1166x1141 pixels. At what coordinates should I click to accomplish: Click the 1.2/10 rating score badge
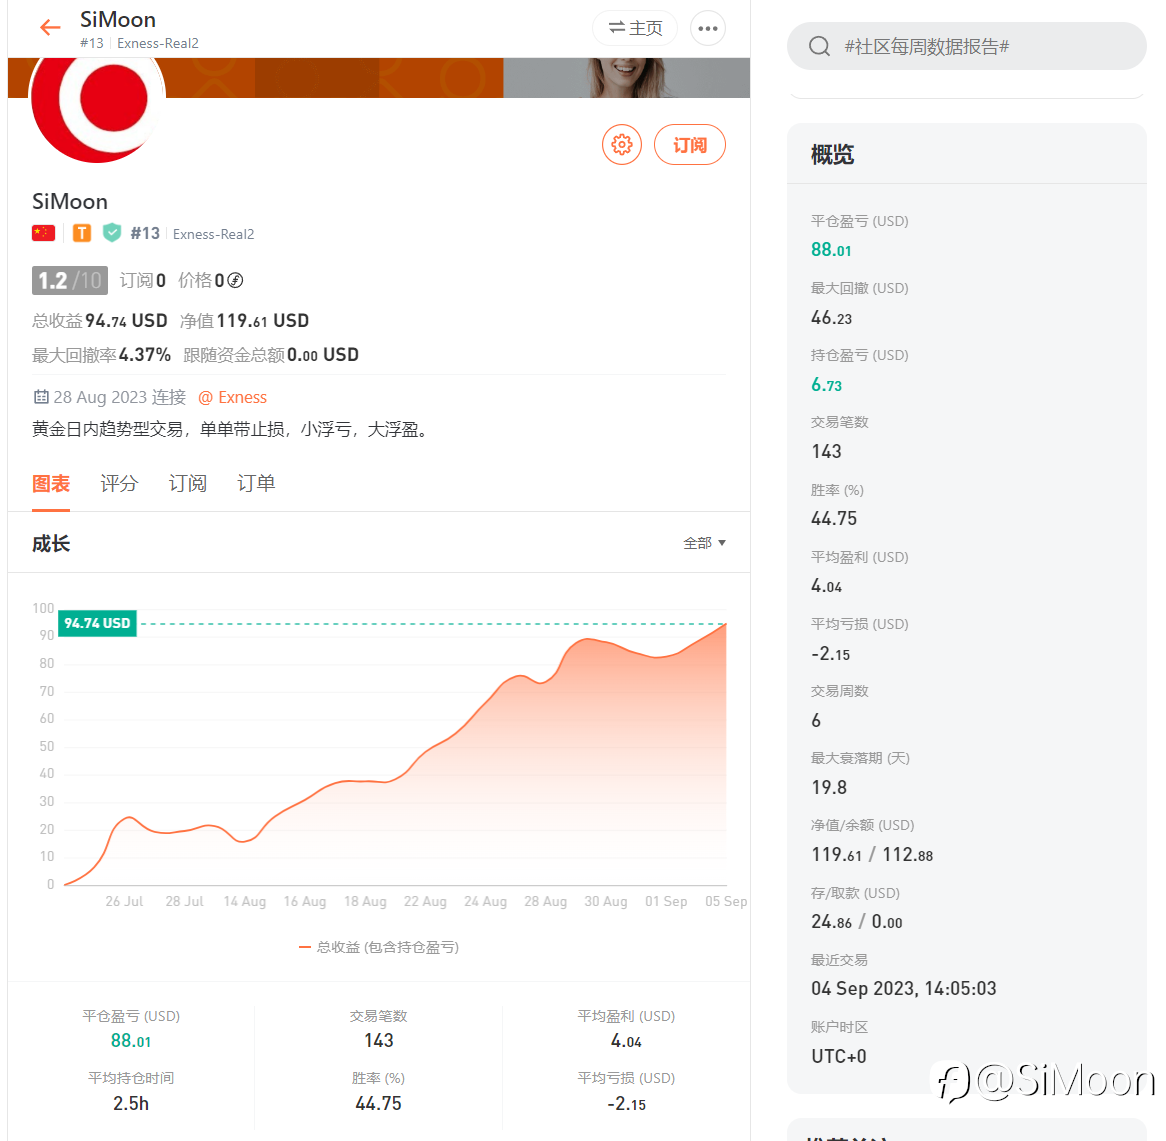70,280
